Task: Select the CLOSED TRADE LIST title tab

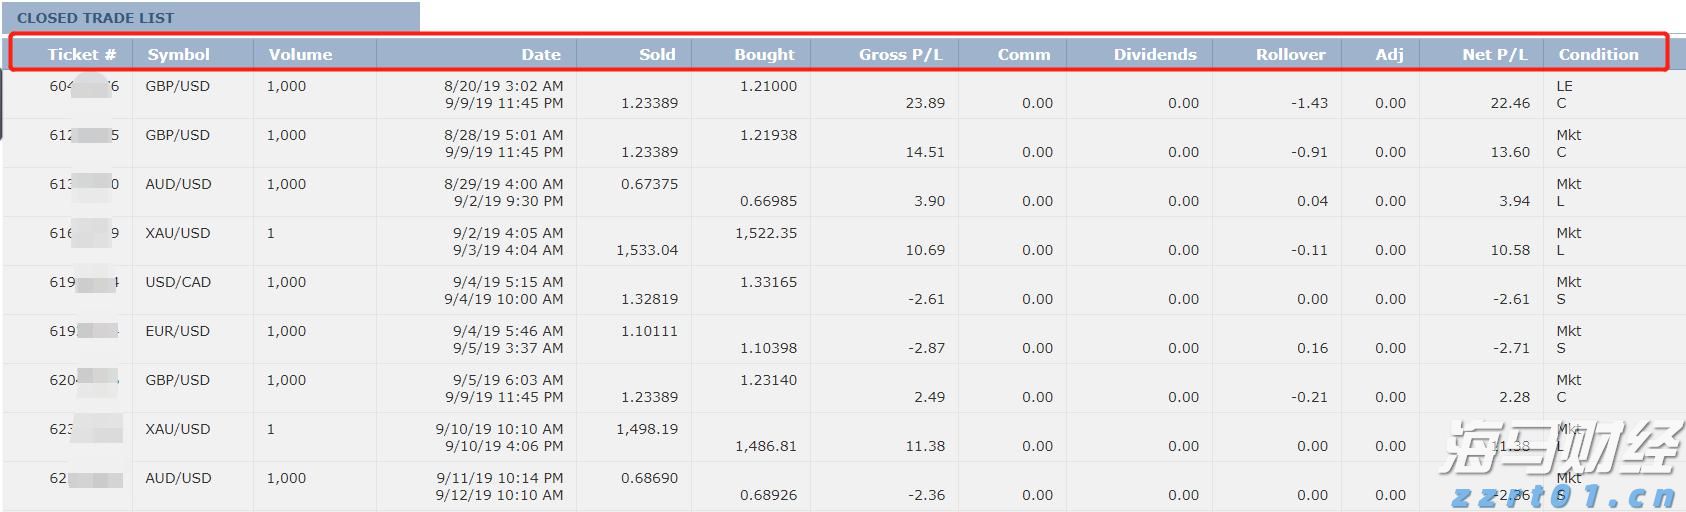Action: tap(96, 18)
